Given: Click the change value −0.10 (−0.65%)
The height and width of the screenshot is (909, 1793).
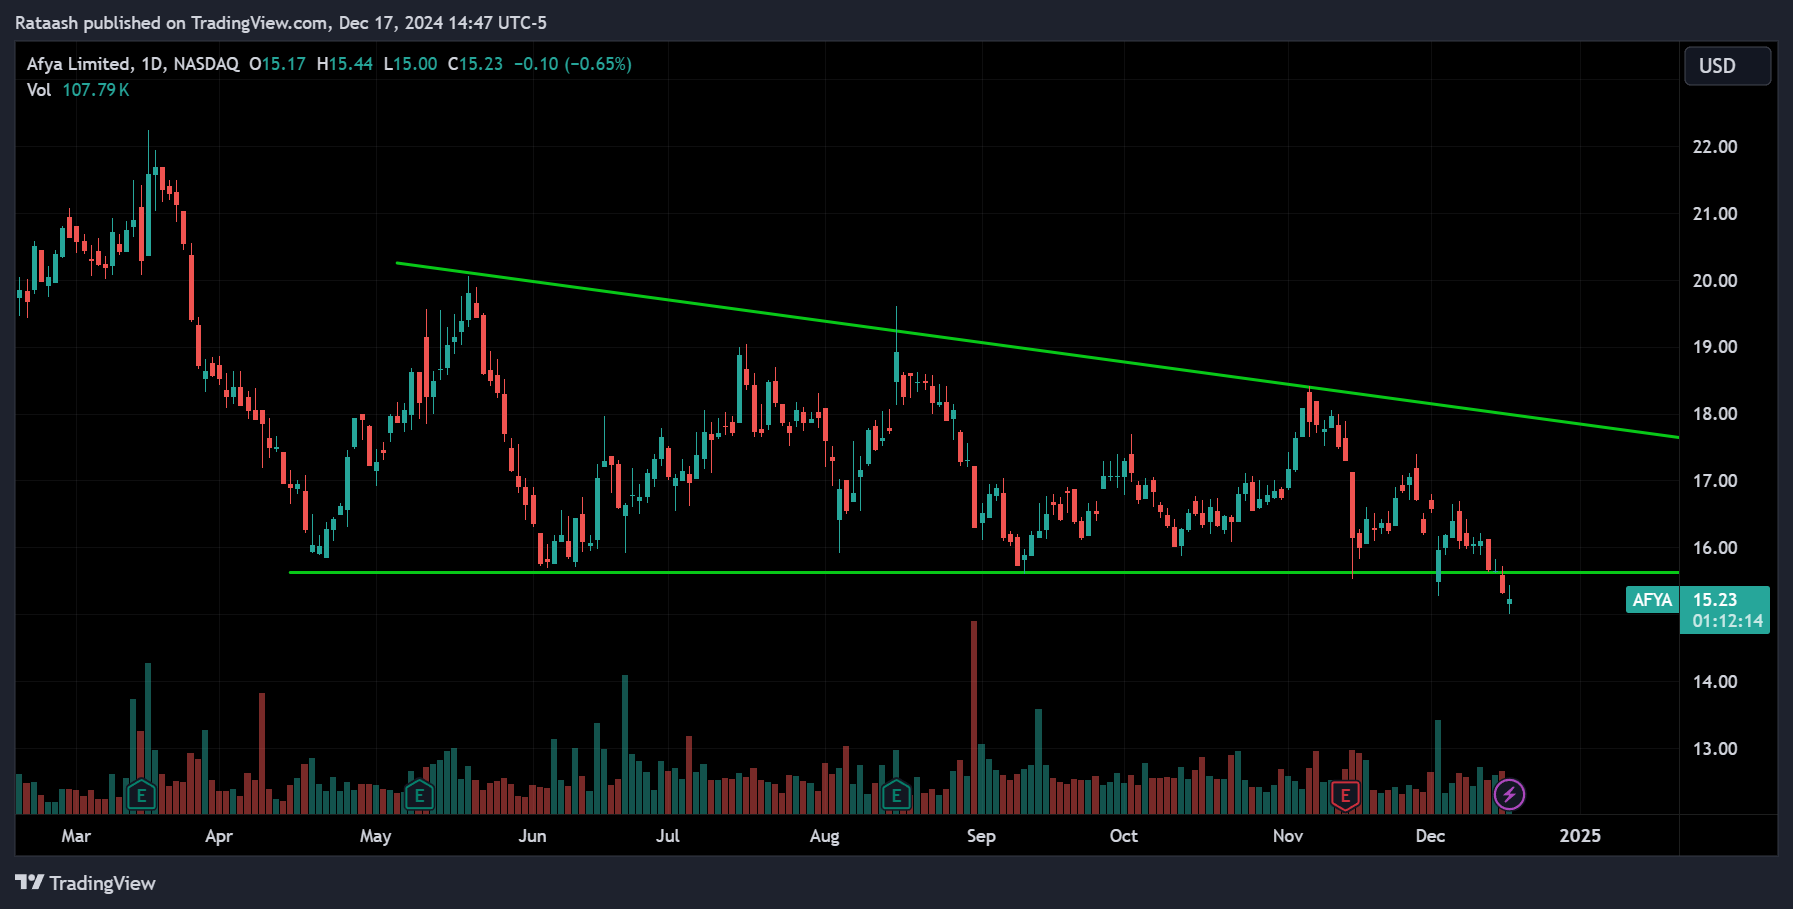Looking at the screenshot, I should point(573,64).
